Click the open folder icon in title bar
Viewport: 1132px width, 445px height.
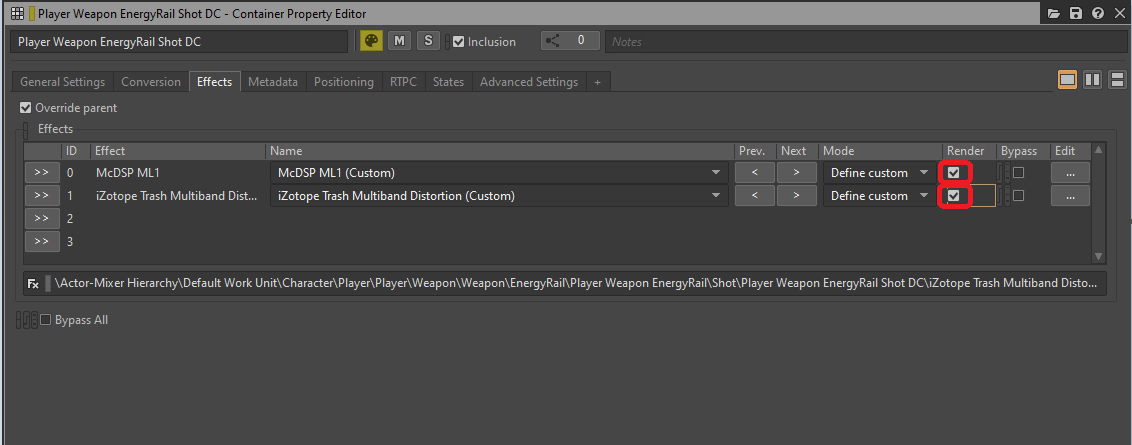(1054, 13)
